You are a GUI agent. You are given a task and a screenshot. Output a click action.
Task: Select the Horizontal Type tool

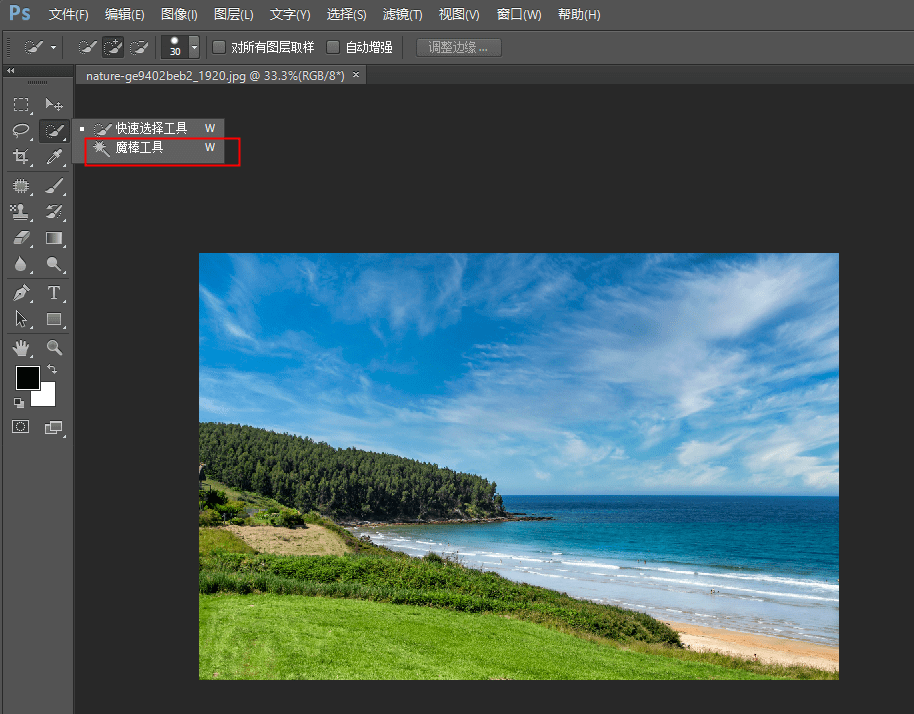pos(54,293)
